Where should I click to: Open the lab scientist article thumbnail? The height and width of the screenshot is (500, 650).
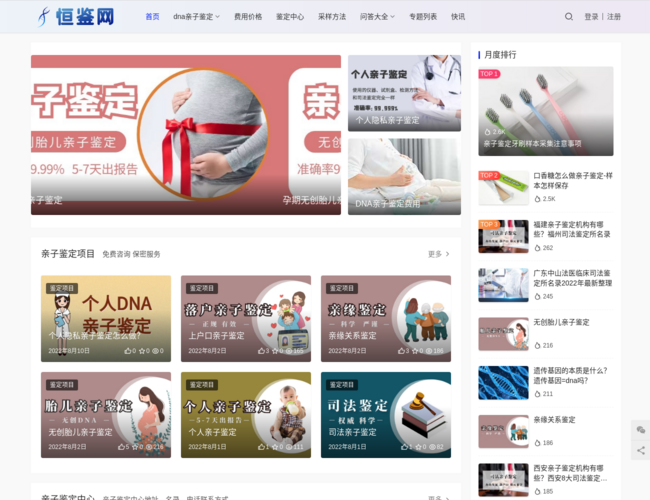click(x=503, y=285)
